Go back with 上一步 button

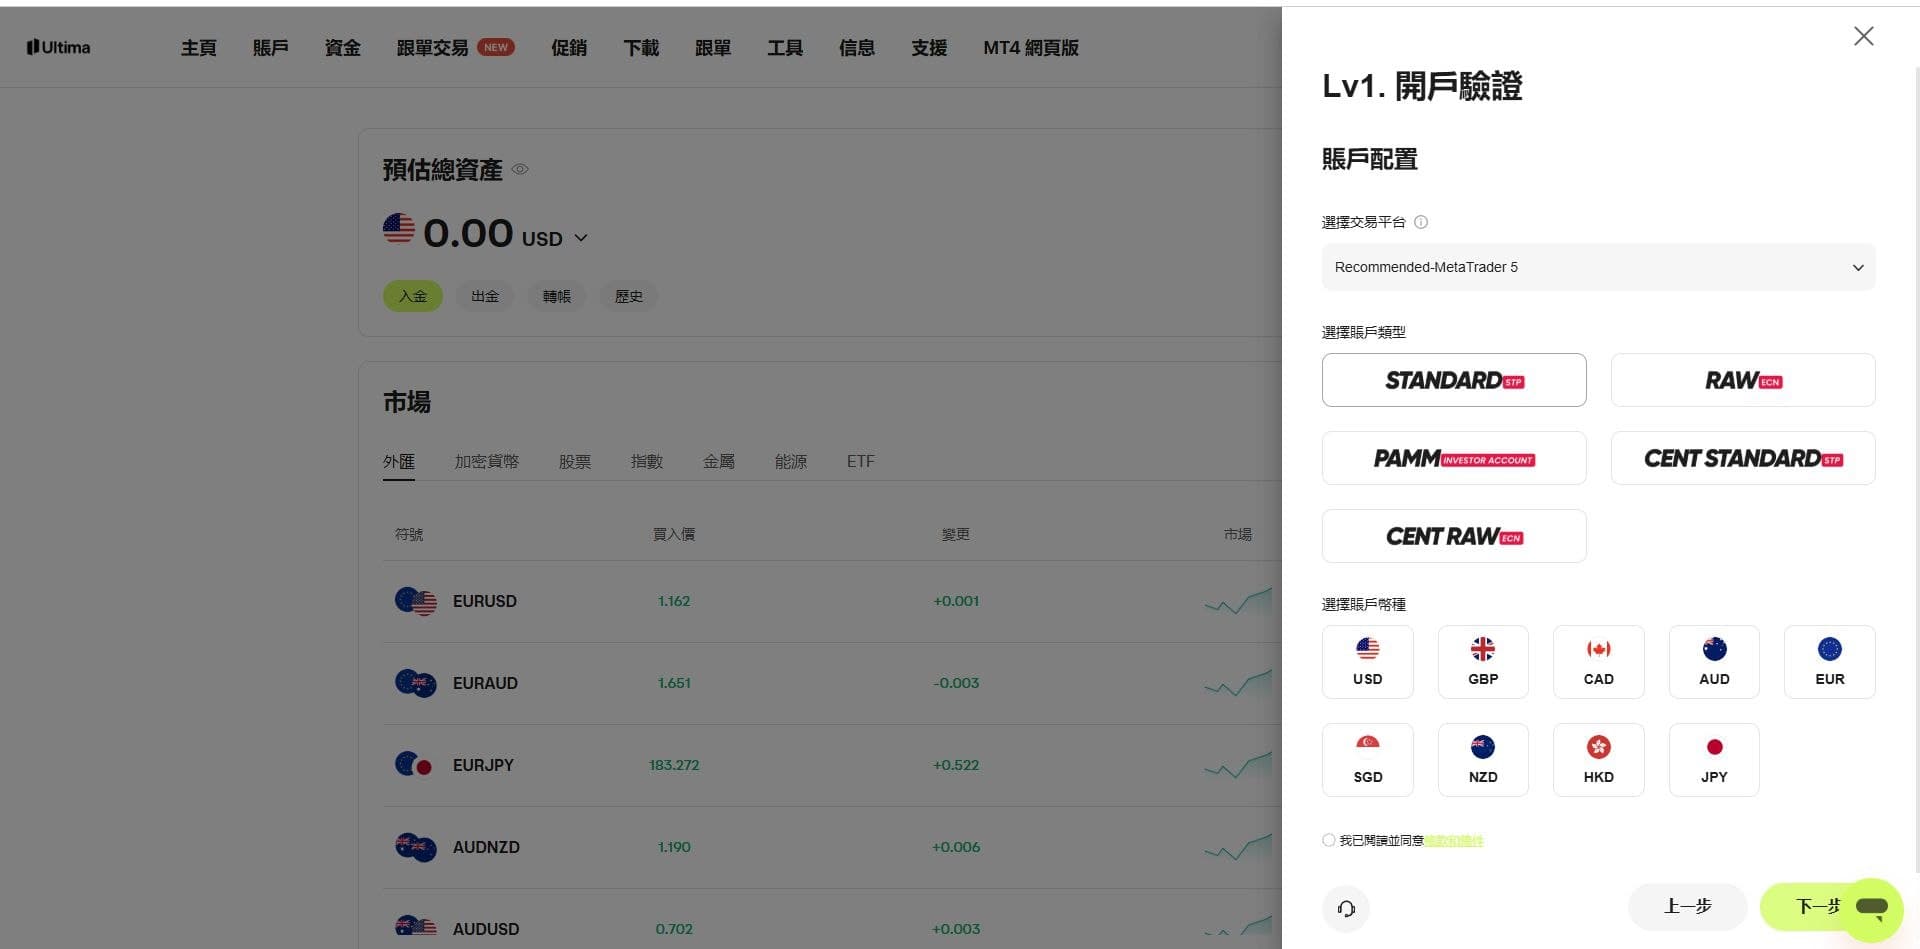coord(1687,906)
